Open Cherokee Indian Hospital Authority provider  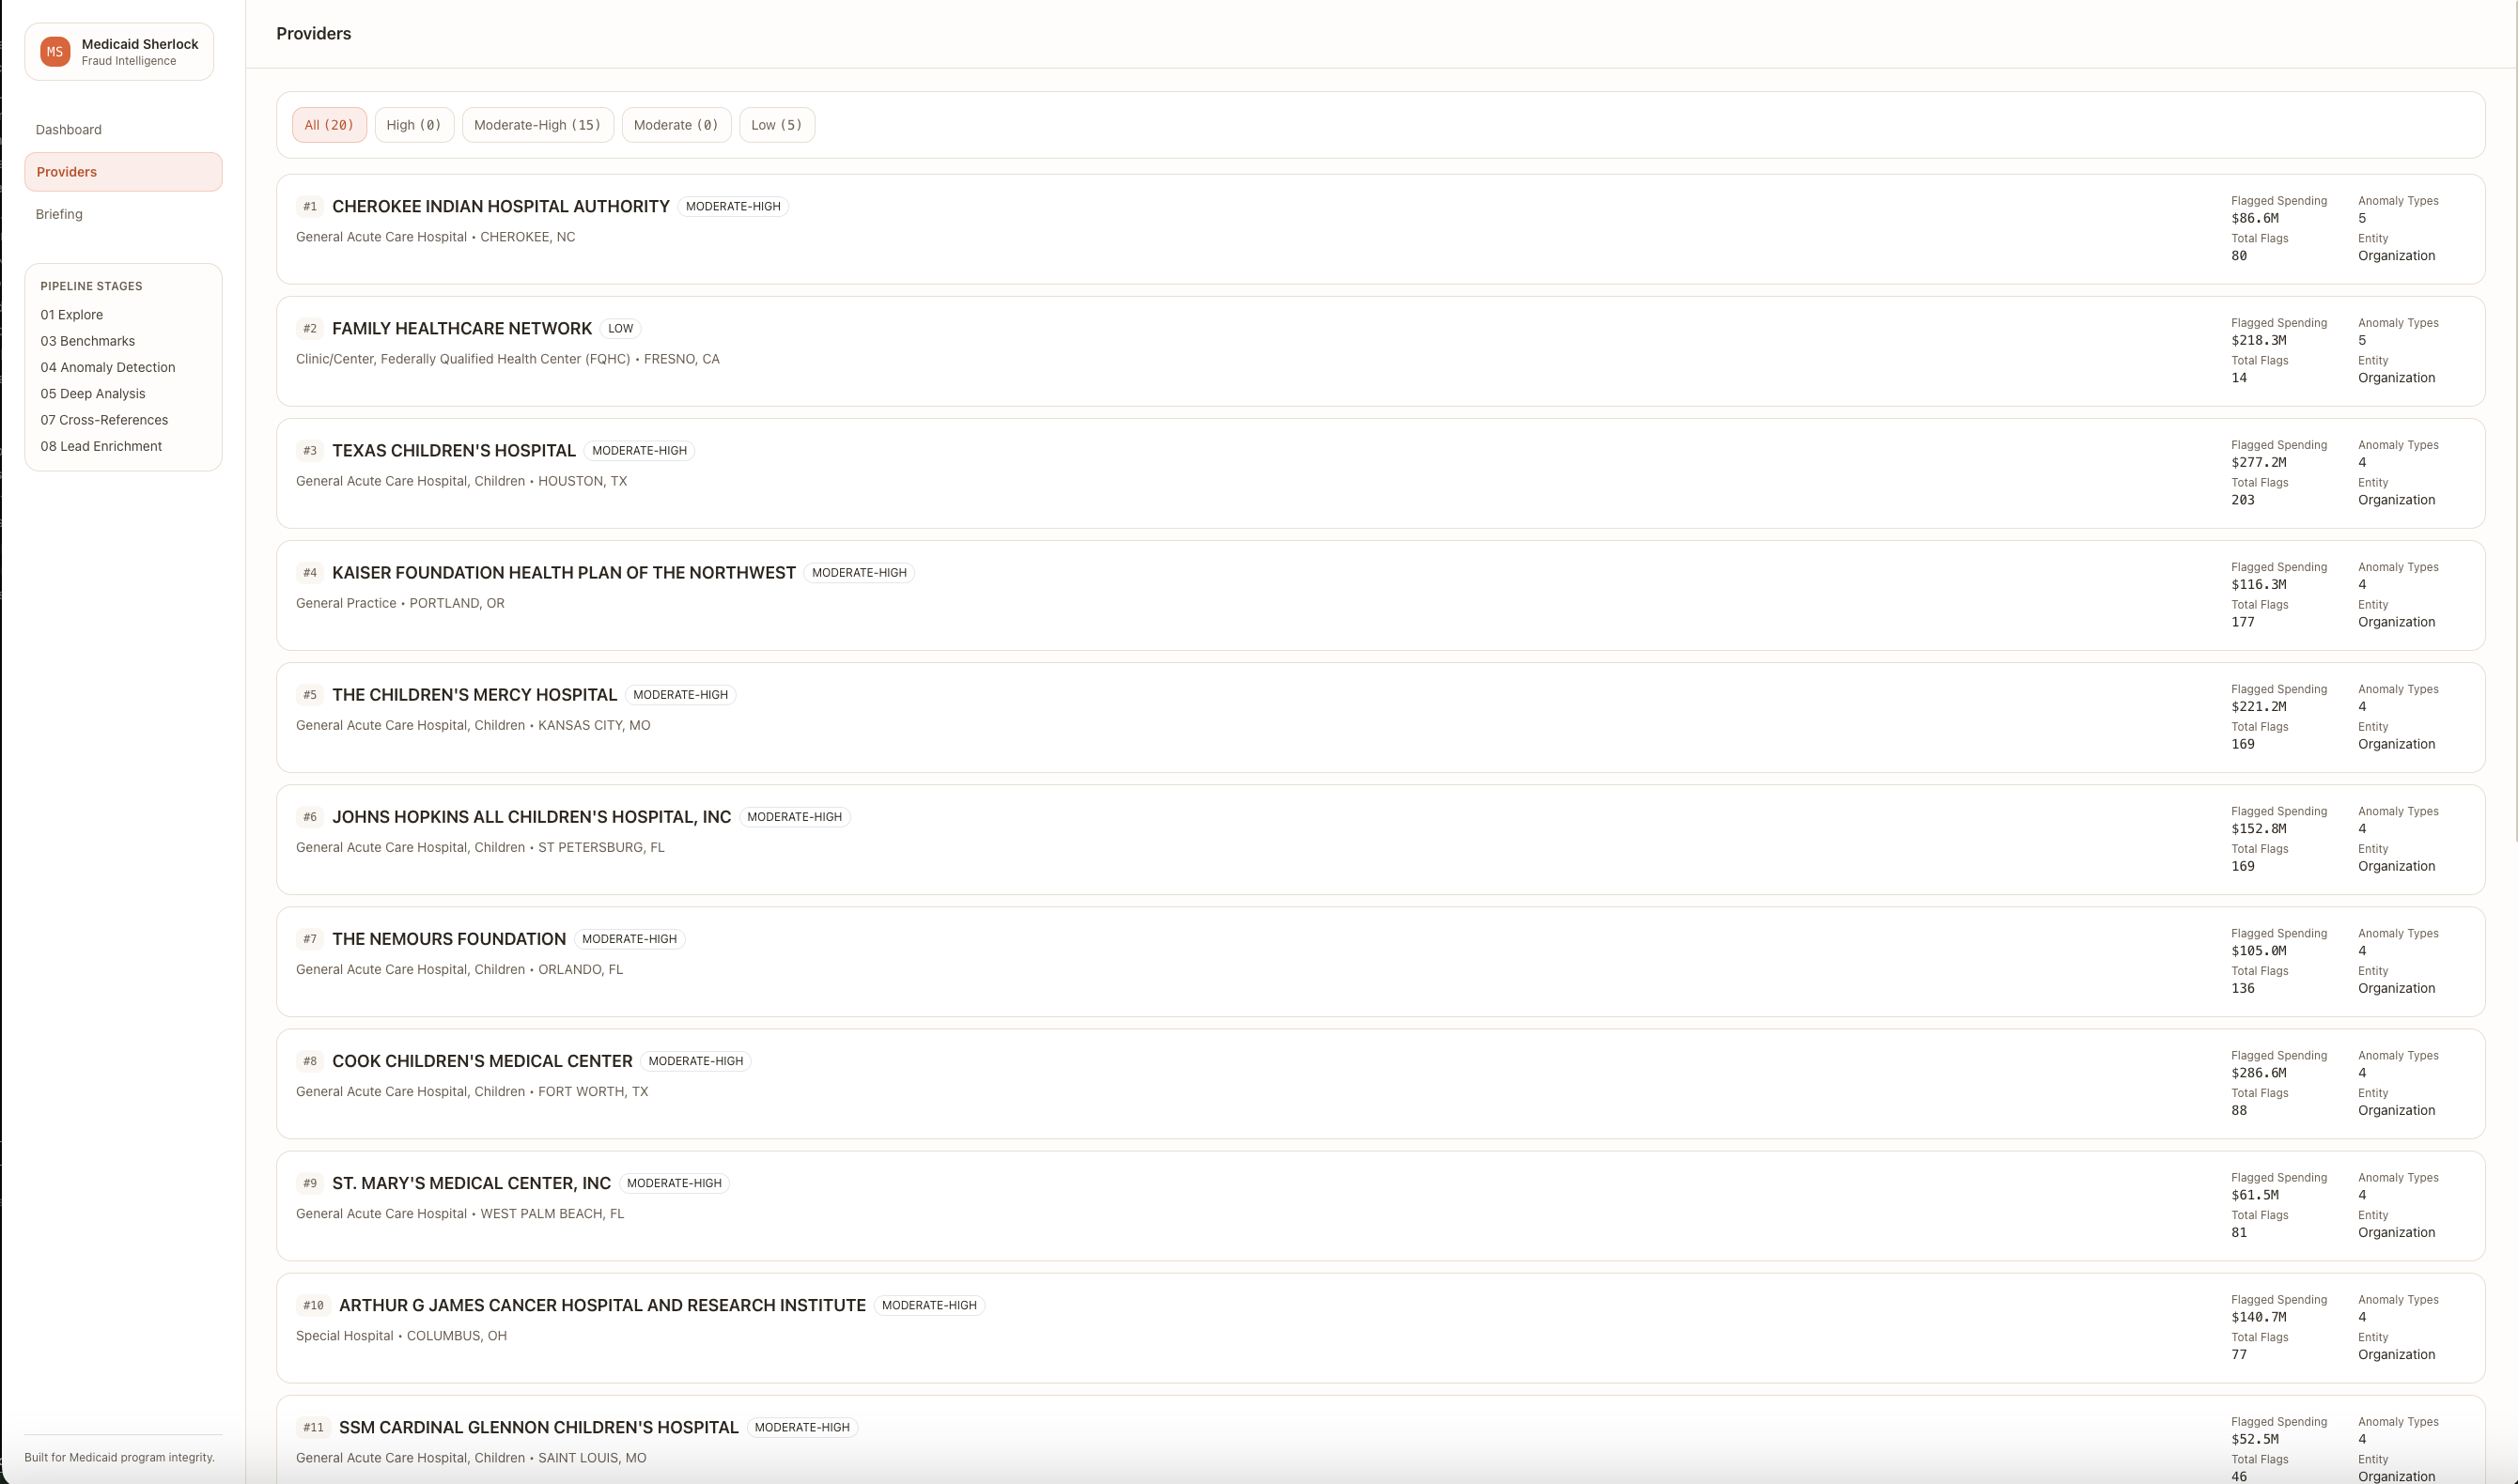pyautogui.click(x=1380, y=229)
